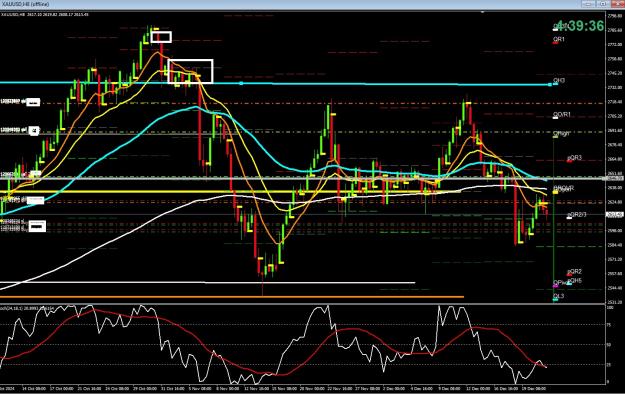
Task: Click the XAUUSD,H8 (offline) window title
Action: [25, 4]
